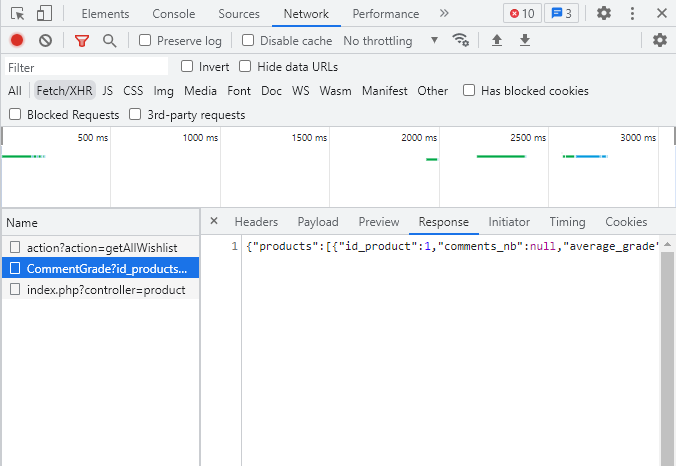Switch to the Console tab

(x=174, y=14)
